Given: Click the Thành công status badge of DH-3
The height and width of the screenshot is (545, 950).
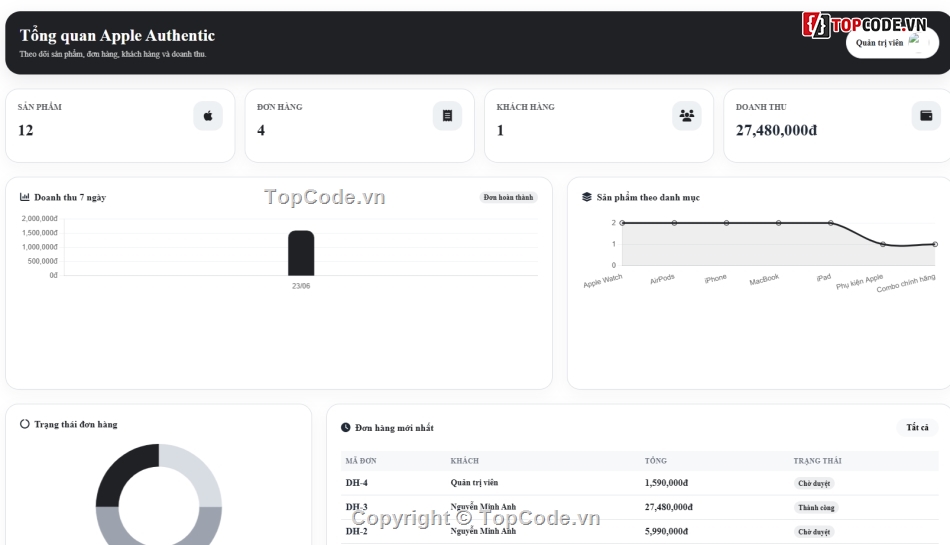Looking at the screenshot, I should [x=816, y=507].
